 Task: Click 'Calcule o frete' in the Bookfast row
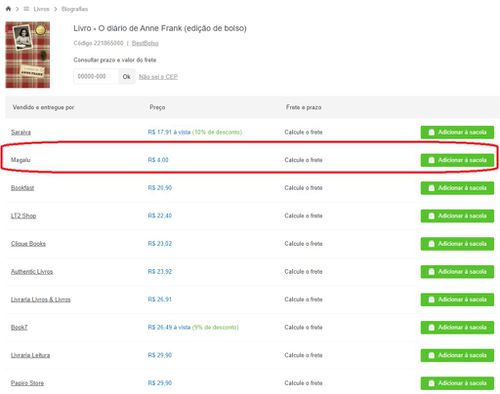click(x=303, y=188)
